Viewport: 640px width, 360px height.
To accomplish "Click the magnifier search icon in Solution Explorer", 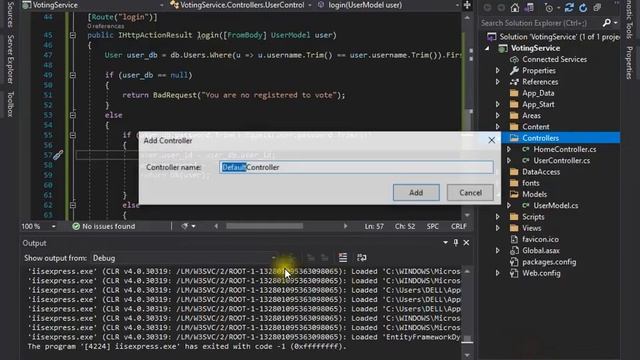I will pyautogui.click(x=607, y=23).
